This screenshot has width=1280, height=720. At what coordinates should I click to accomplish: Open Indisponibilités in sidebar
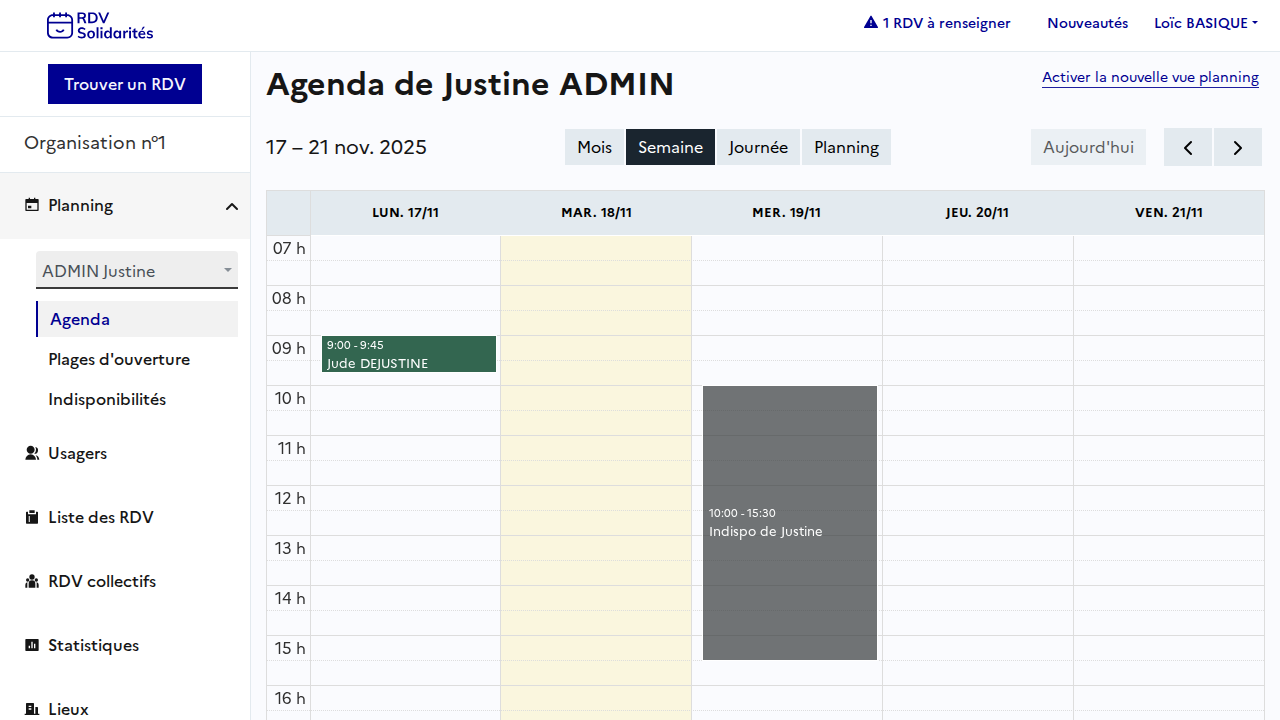point(107,399)
